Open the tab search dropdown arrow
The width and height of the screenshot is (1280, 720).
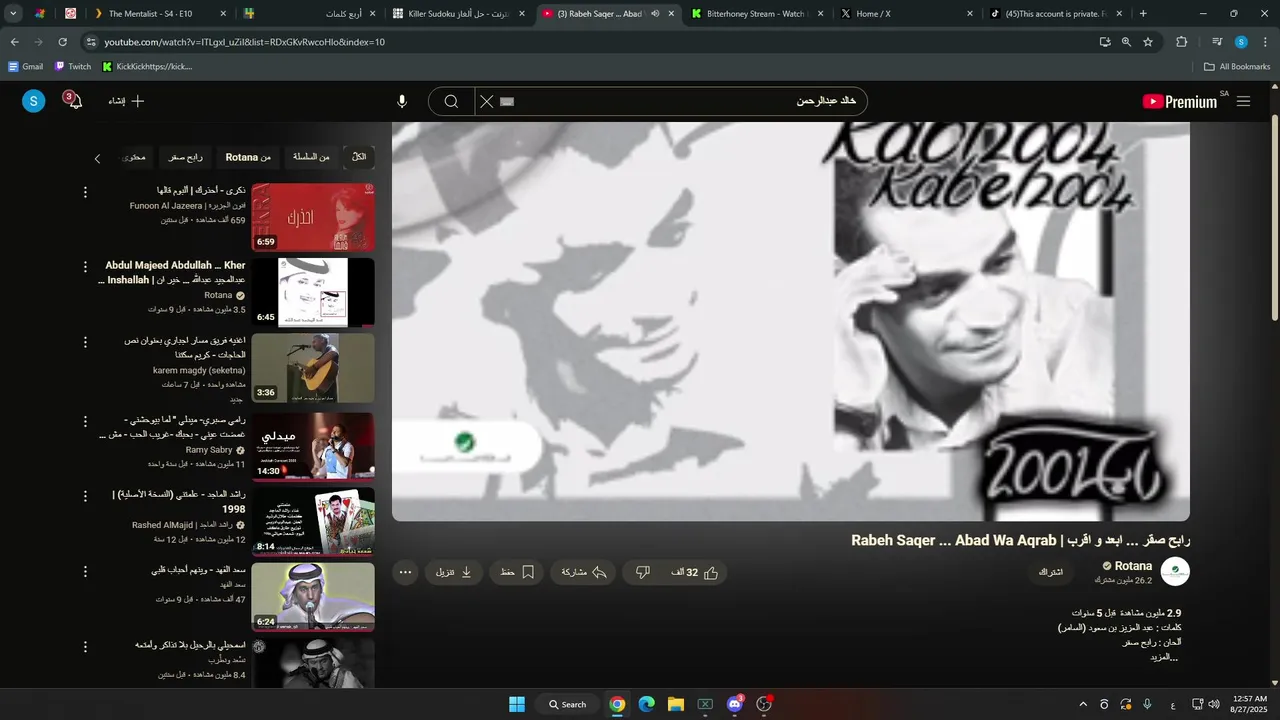tap(13, 14)
